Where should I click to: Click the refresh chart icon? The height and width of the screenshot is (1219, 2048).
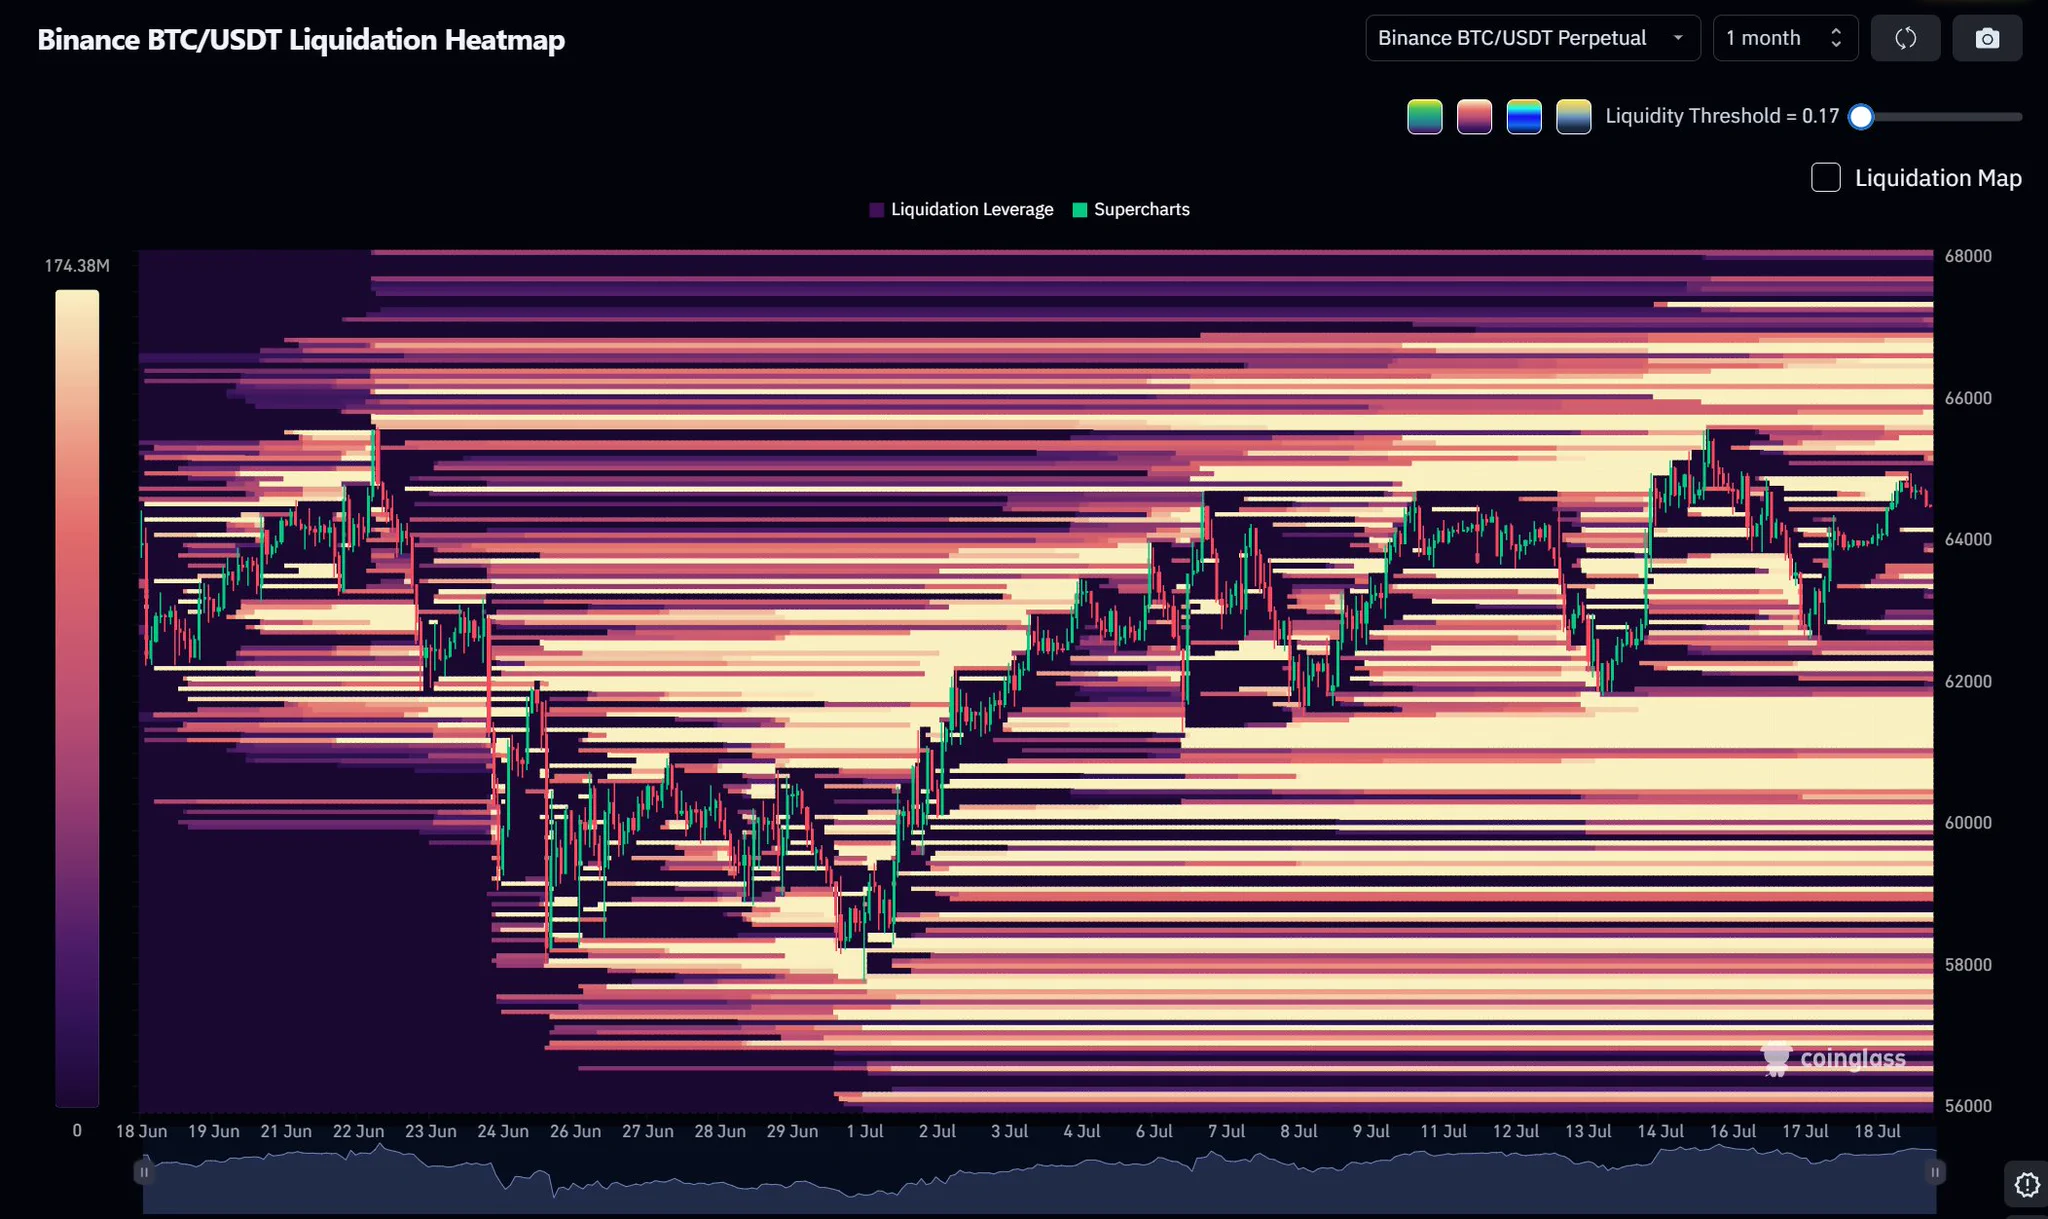[x=1905, y=38]
